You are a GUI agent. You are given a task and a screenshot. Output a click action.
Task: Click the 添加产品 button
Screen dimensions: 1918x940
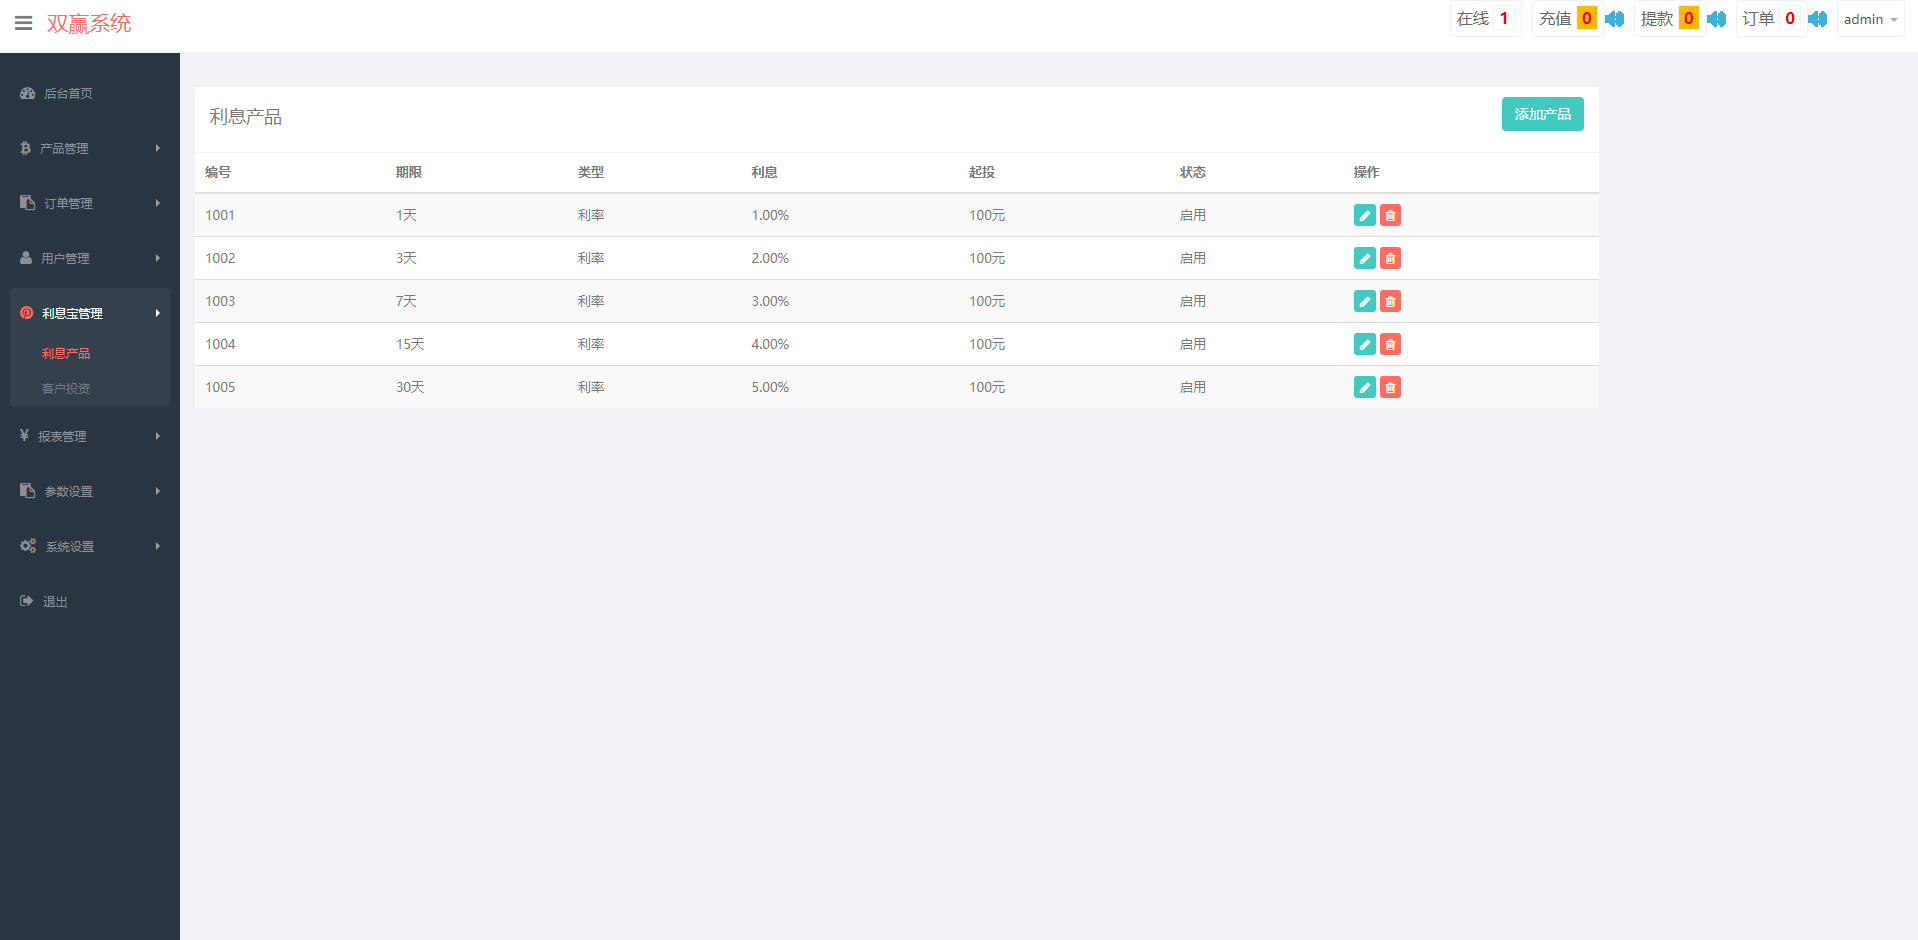(1542, 114)
